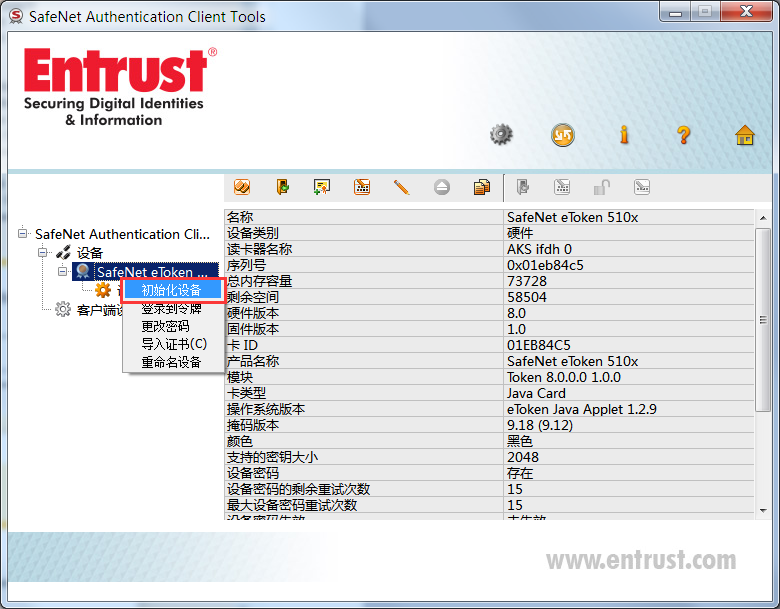This screenshot has height=609, width=780.
Task: Open the gear settings view icon in header
Action: (x=501, y=134)
